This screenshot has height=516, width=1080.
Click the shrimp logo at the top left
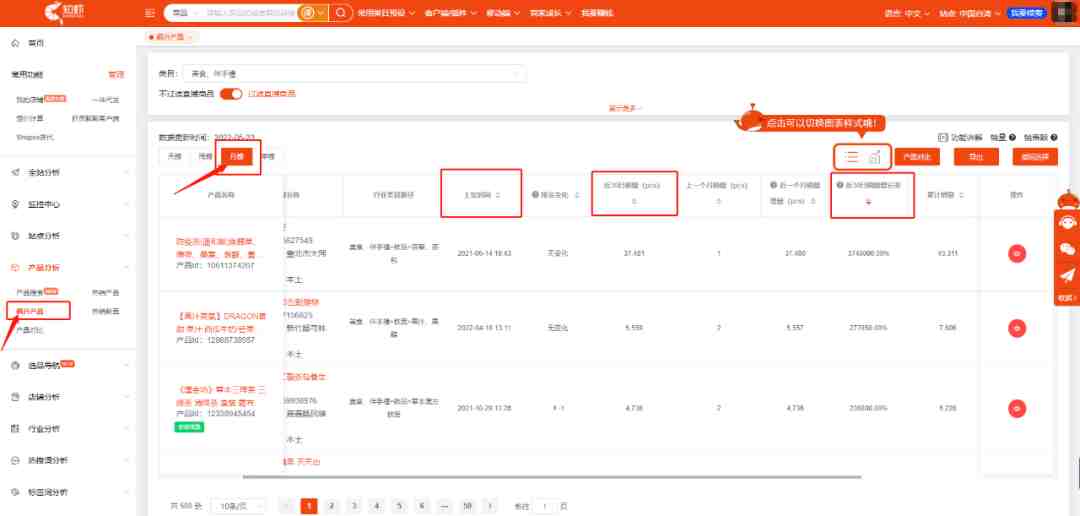tap(62, 12)
